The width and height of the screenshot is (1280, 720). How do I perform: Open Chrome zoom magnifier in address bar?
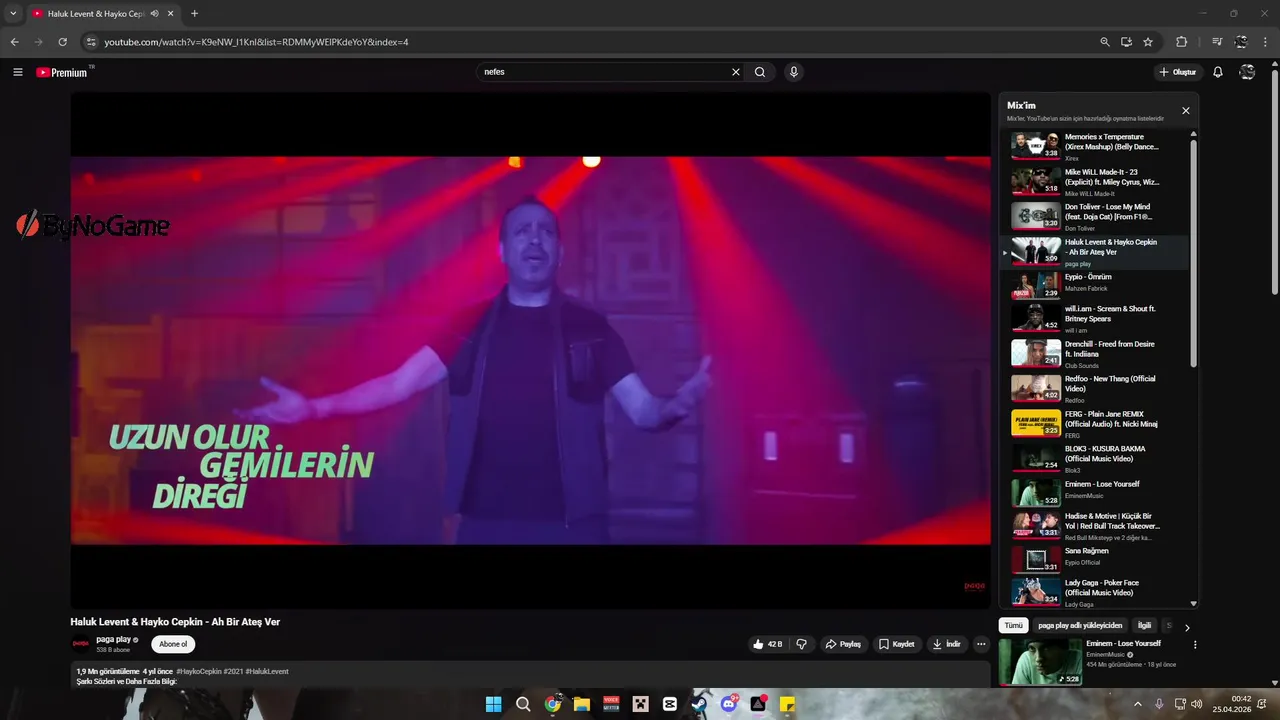click(1105, 42)
